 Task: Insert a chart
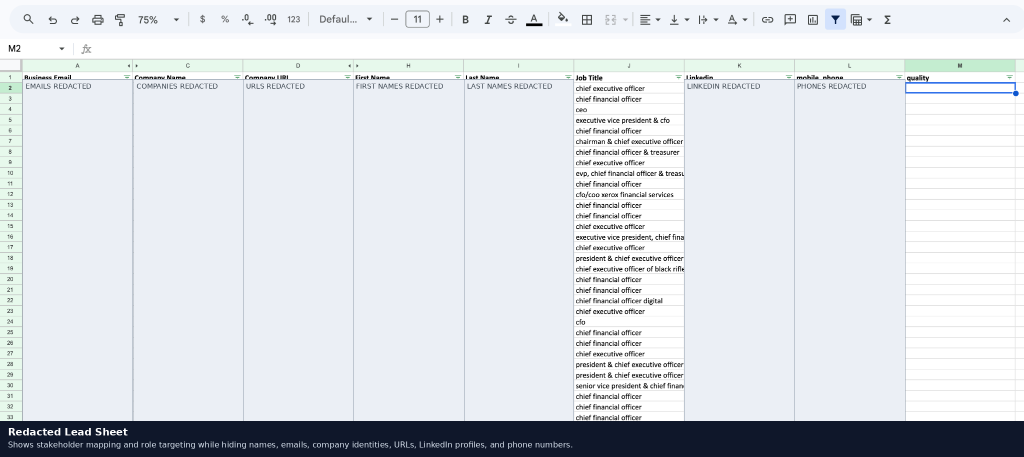(x=812, y=20)
